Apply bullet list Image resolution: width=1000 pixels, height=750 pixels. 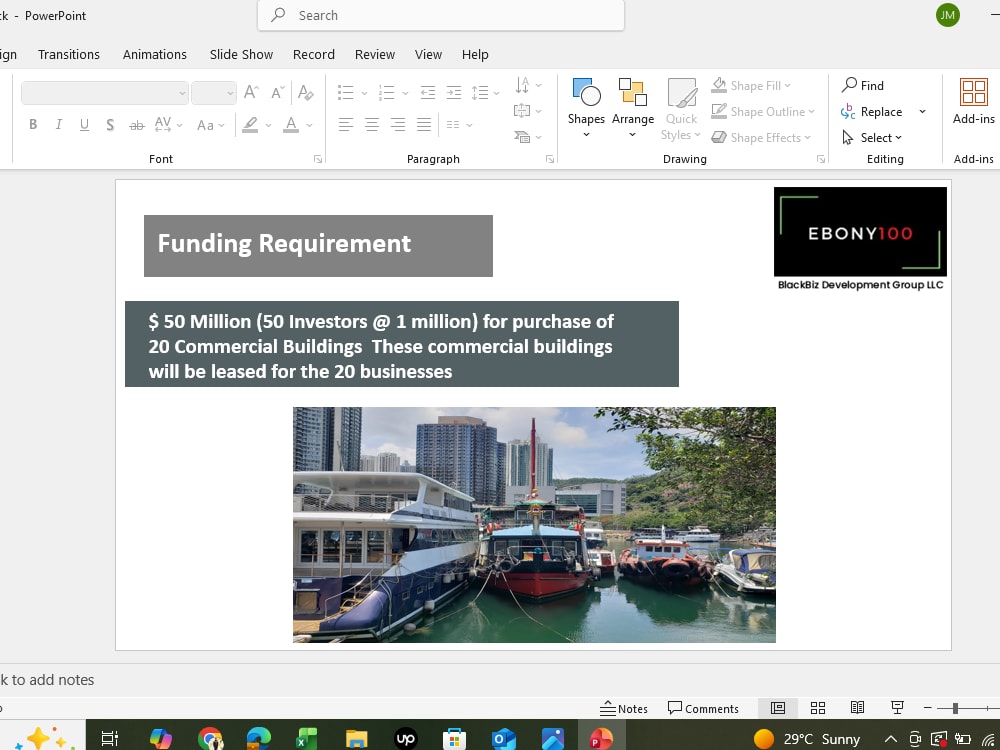pos(346,92)
